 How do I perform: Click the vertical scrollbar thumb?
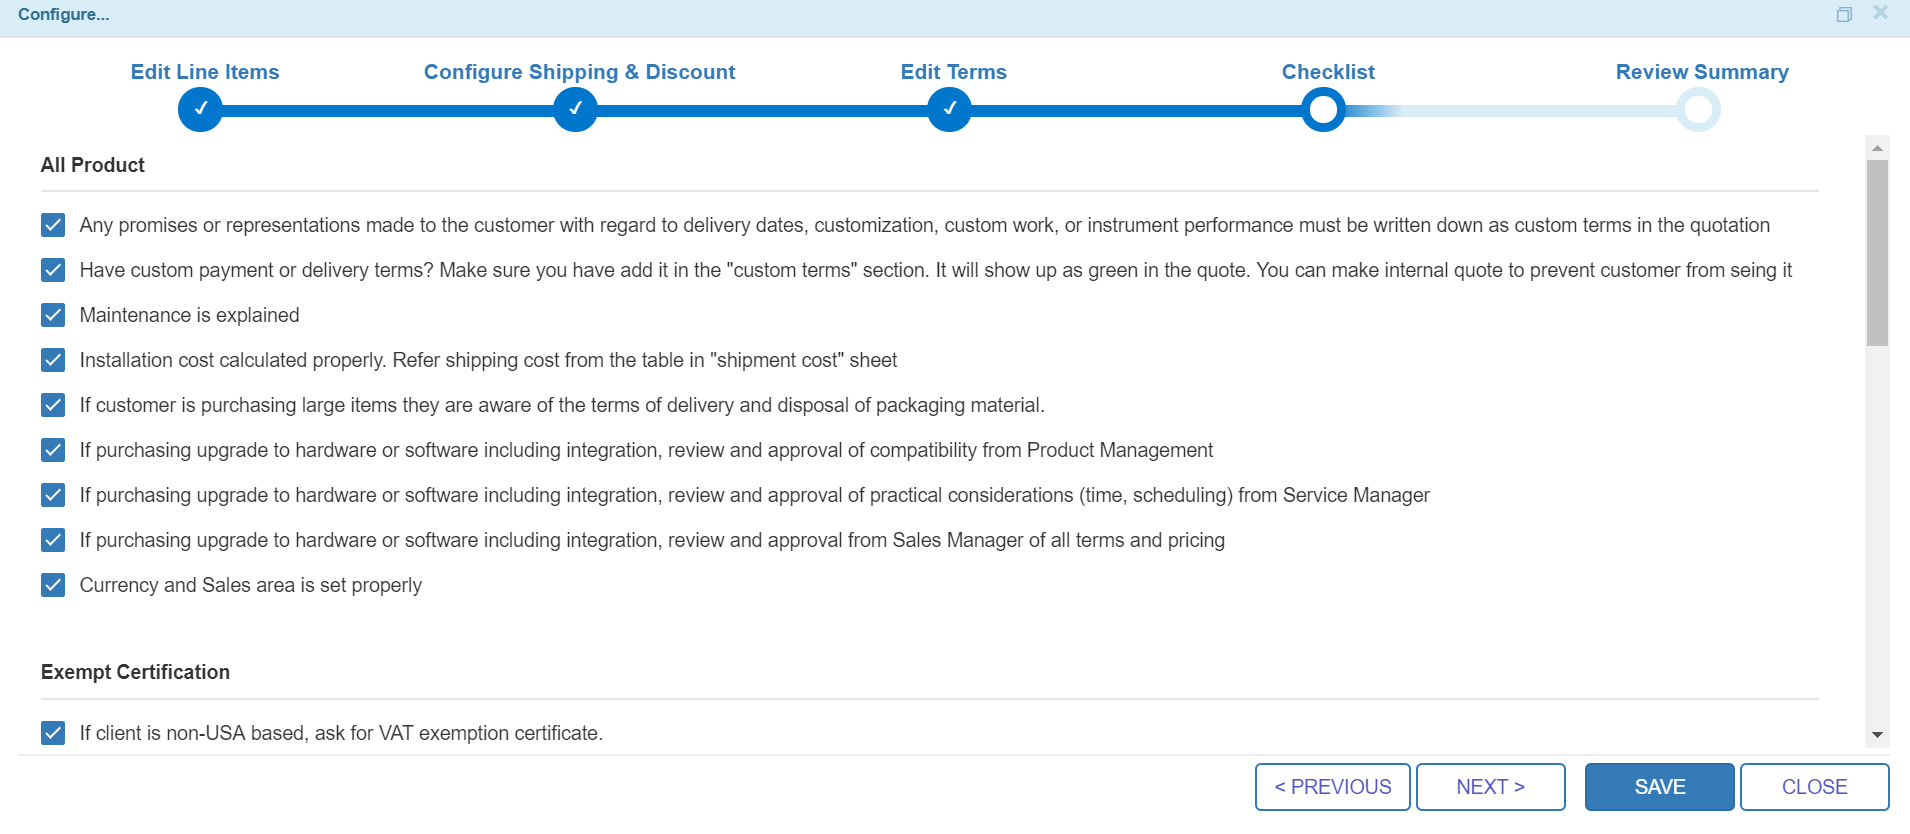[x=1877, y=253]
